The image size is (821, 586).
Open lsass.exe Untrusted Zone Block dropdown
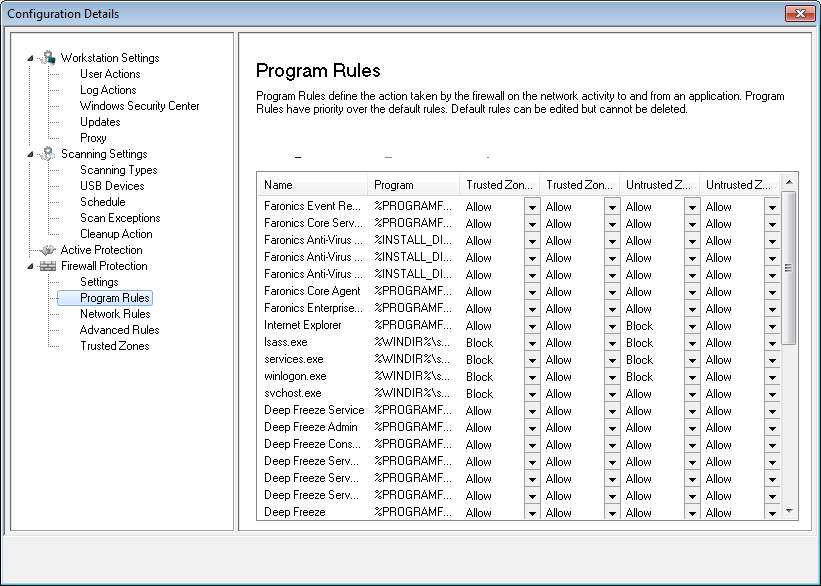pos(692,343)
